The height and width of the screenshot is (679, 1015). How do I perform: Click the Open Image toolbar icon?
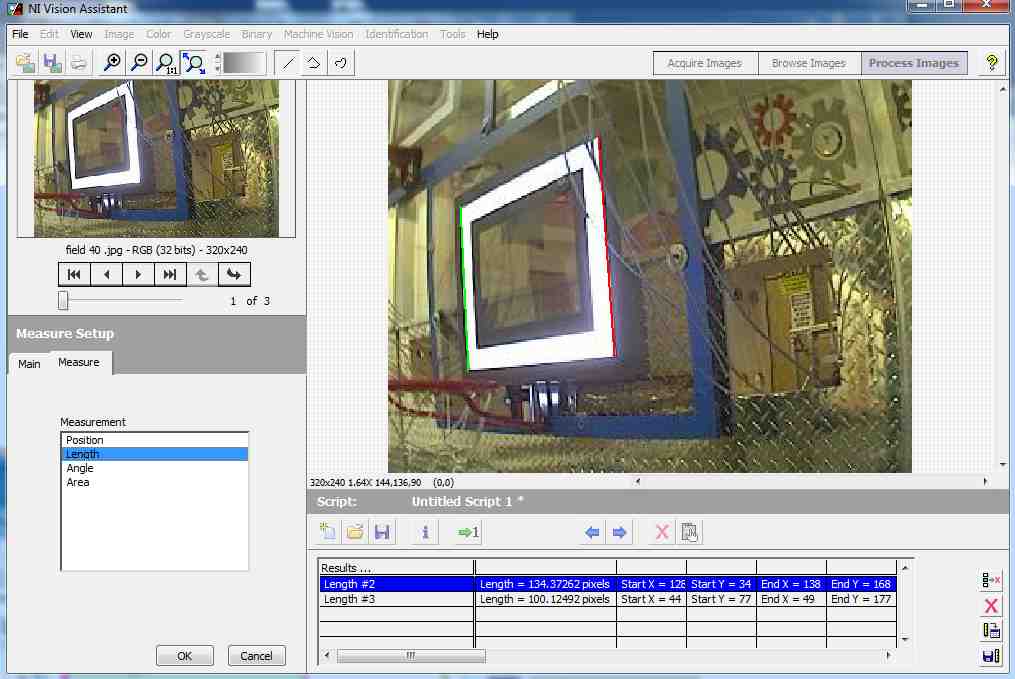[x=25, y=63]
